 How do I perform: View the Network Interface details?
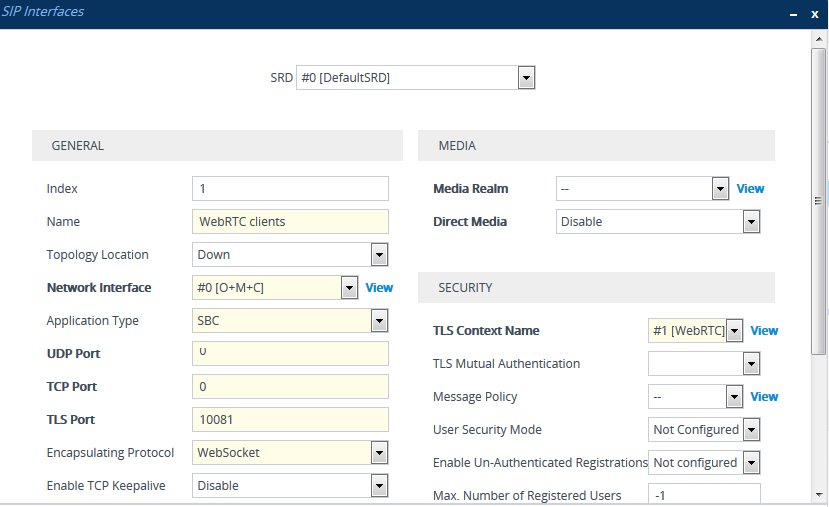379,288
